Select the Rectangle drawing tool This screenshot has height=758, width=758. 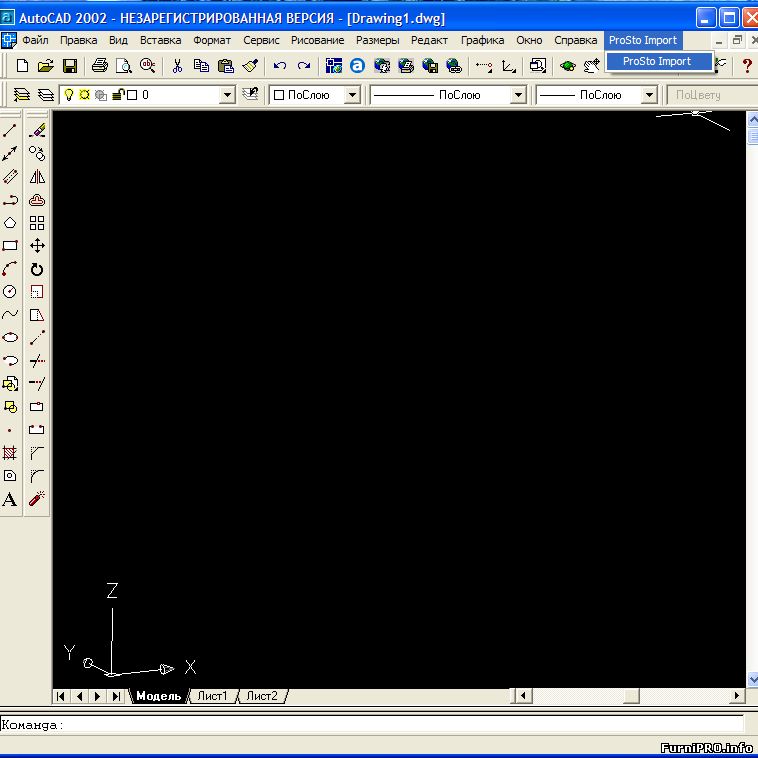10,246
